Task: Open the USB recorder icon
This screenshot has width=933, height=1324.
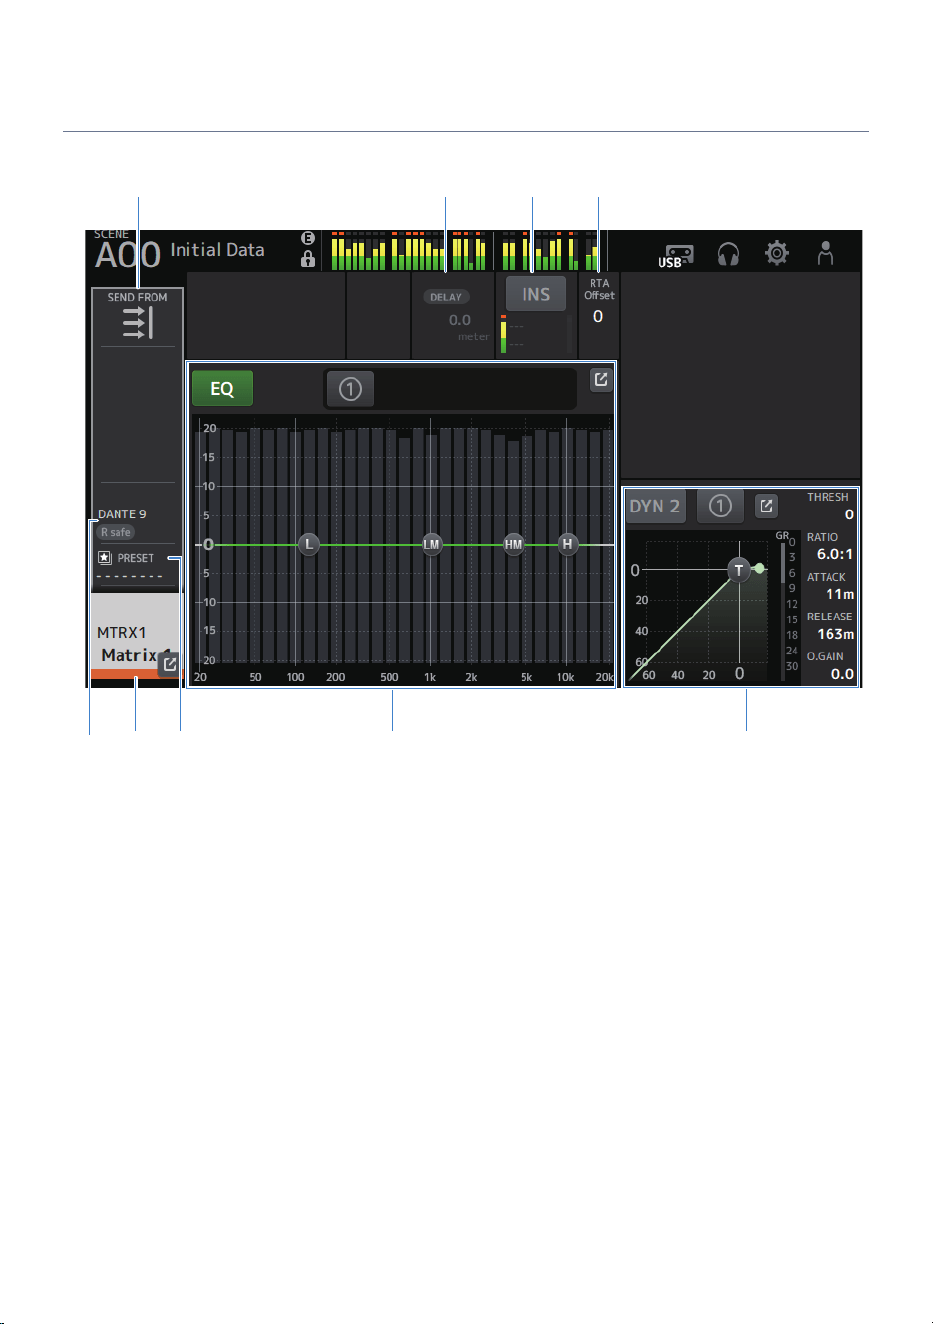Action: click(x=677, y=254)
